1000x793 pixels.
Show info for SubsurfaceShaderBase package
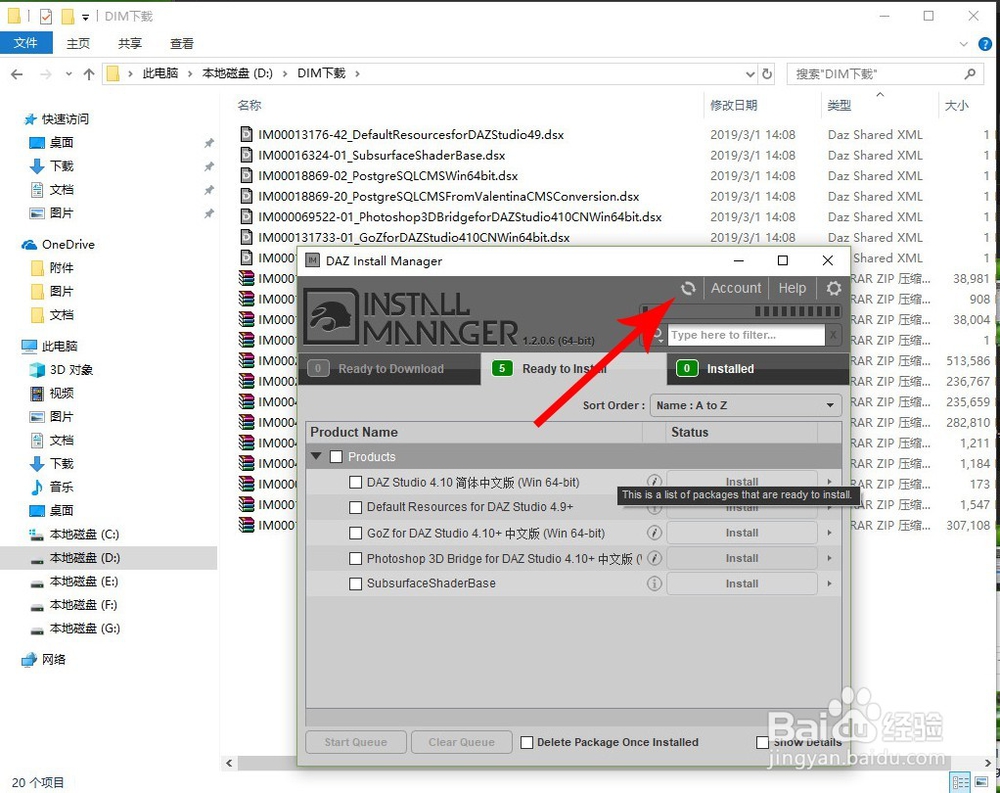[654, 583]
